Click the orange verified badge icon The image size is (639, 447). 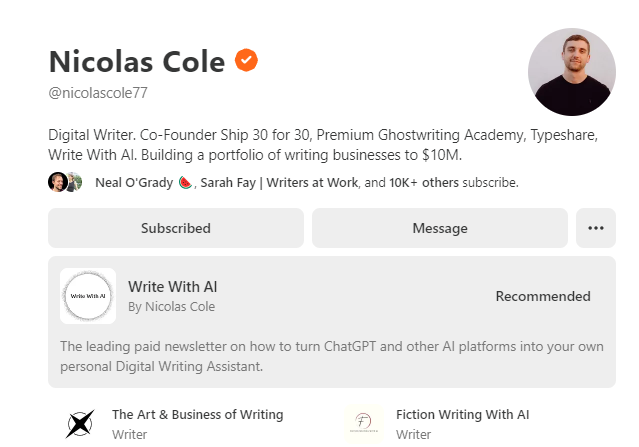click(246, 60)
